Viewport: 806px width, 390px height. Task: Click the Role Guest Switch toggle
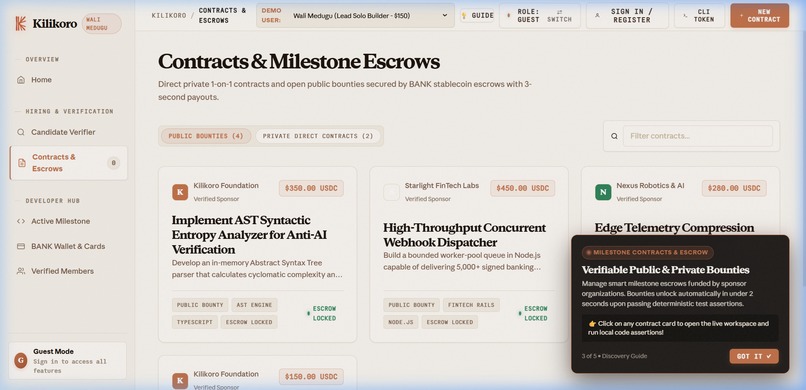pos(539,15)
